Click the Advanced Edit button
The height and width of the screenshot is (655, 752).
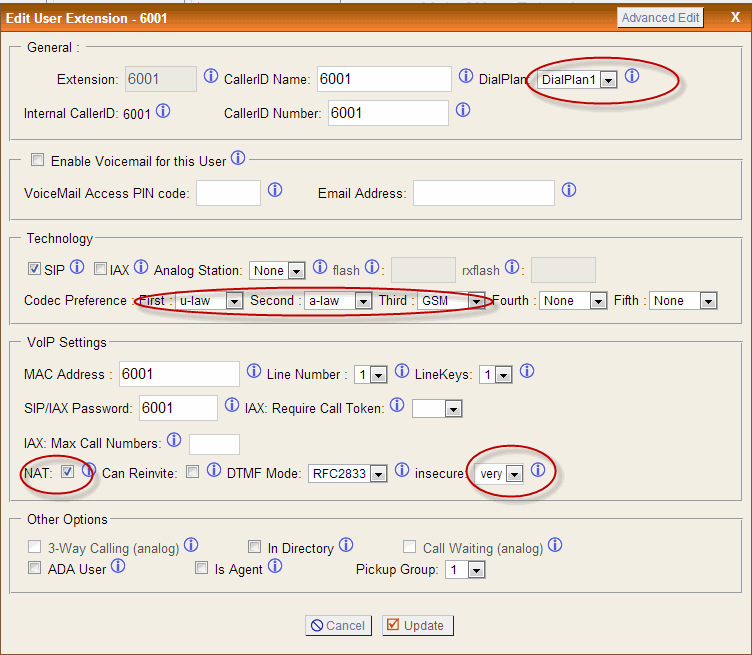660,18
